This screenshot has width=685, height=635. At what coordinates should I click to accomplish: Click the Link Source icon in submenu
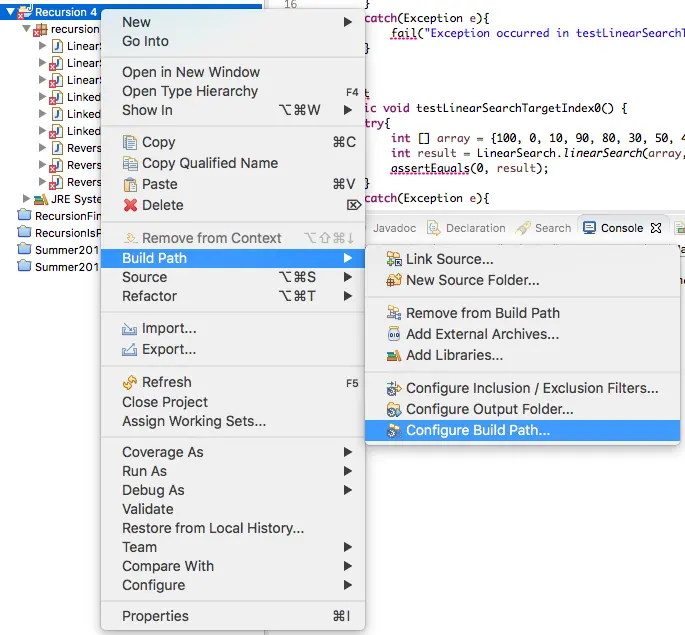pos(393,259)
